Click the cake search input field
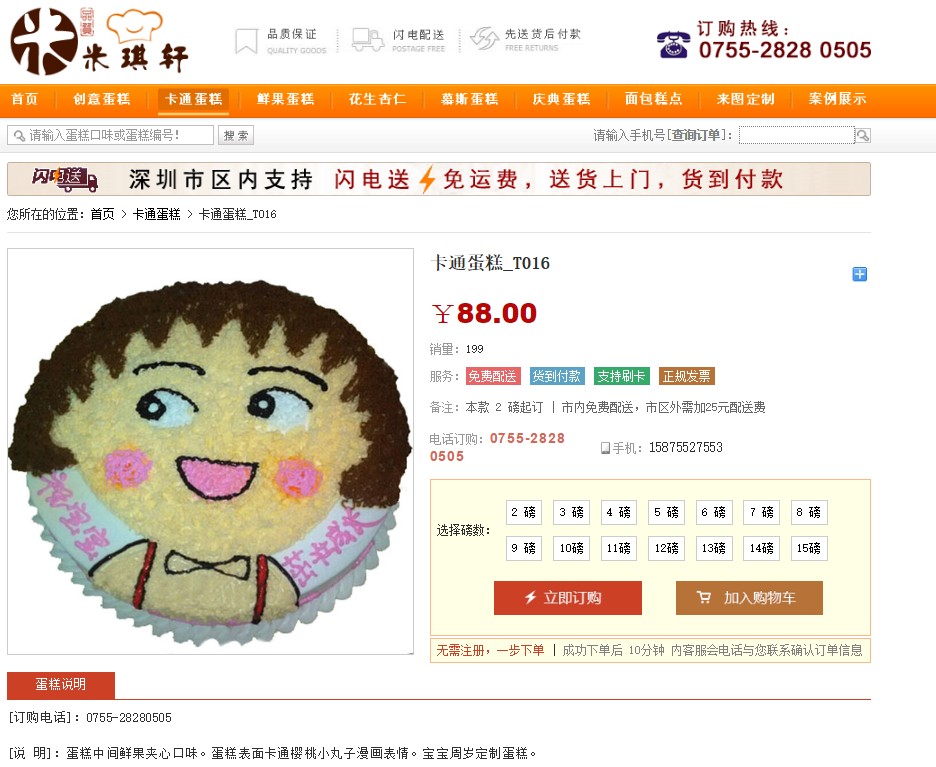 pos(110,135)
